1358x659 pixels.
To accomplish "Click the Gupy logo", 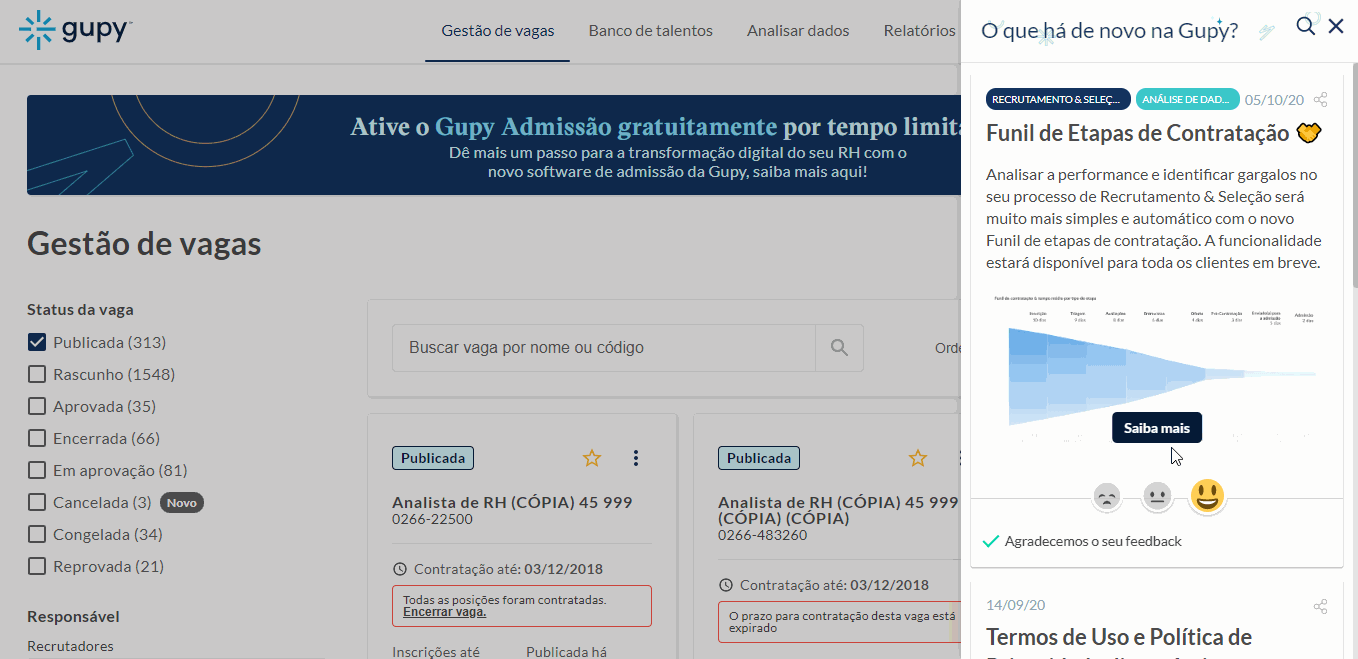I will tap(75, 30).
